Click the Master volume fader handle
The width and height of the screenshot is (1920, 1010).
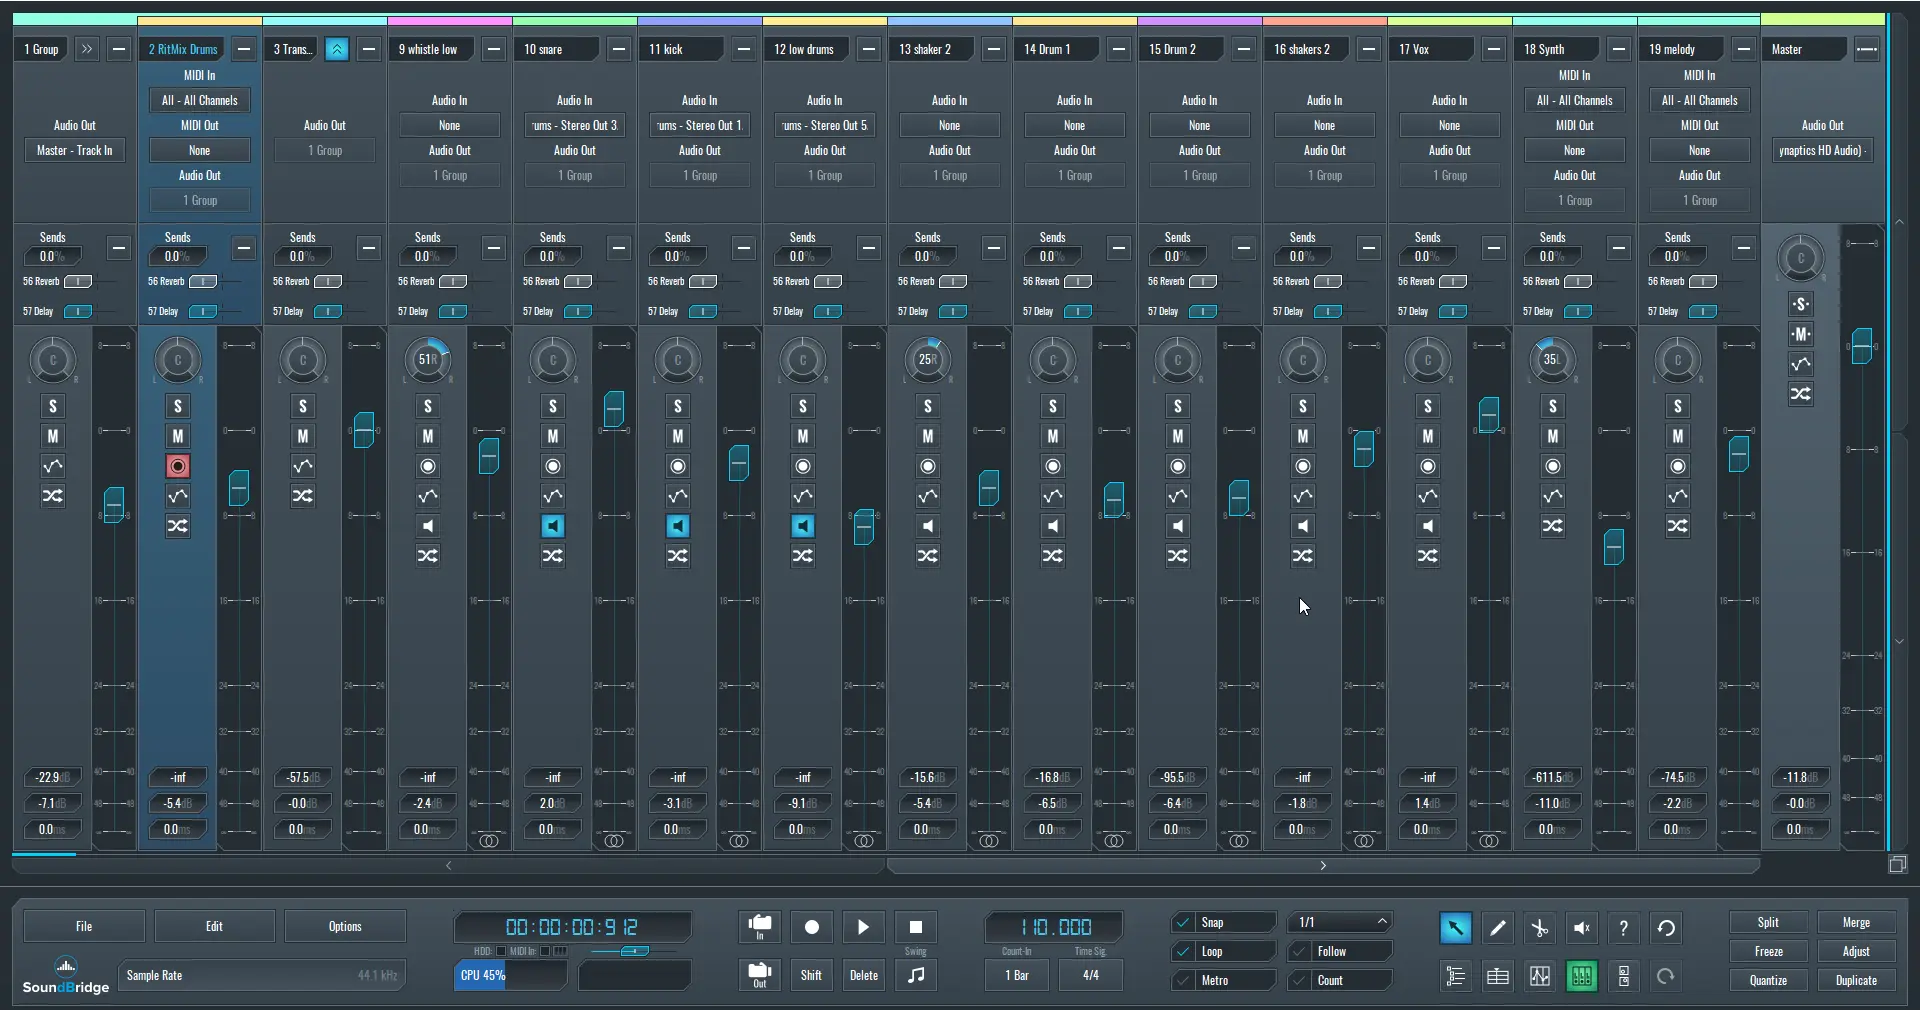[x=1862, y=346]
